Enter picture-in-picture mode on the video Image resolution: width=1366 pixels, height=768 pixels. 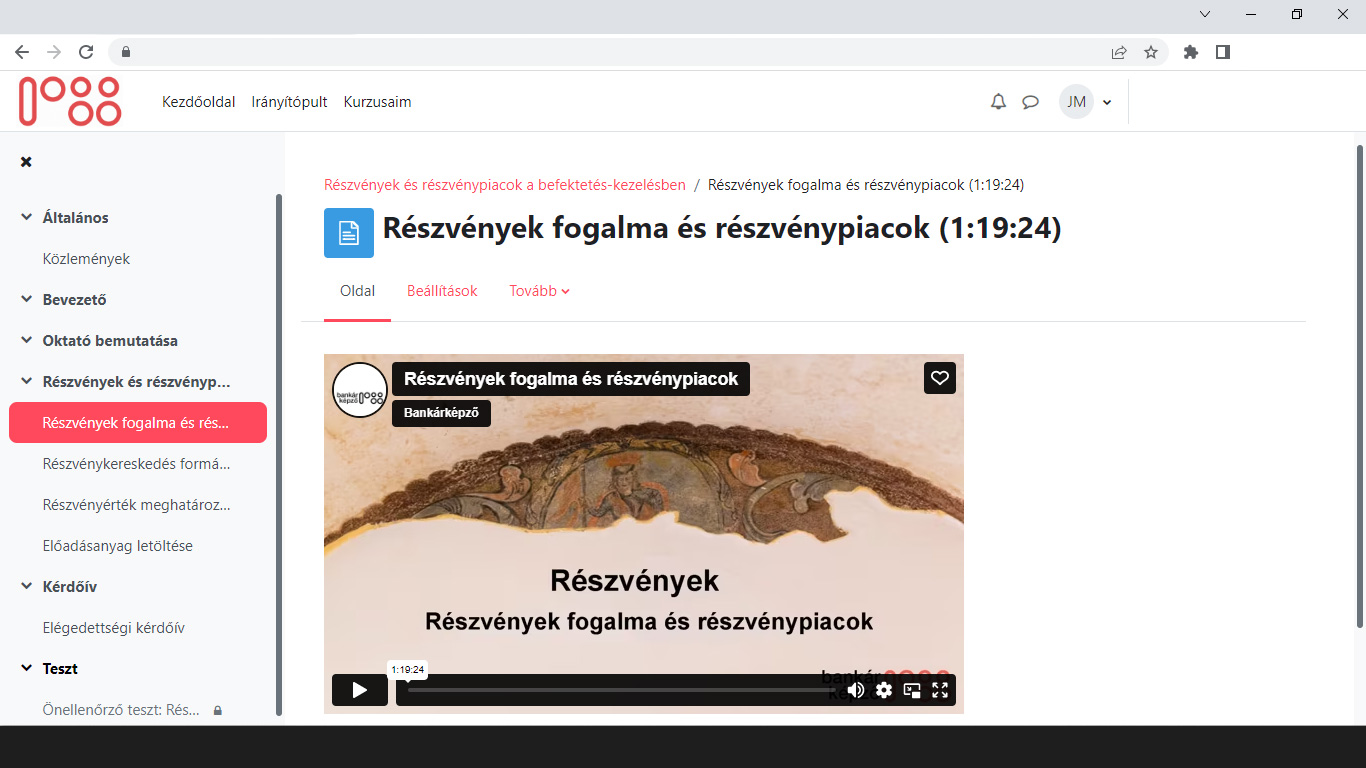point(911,690)
